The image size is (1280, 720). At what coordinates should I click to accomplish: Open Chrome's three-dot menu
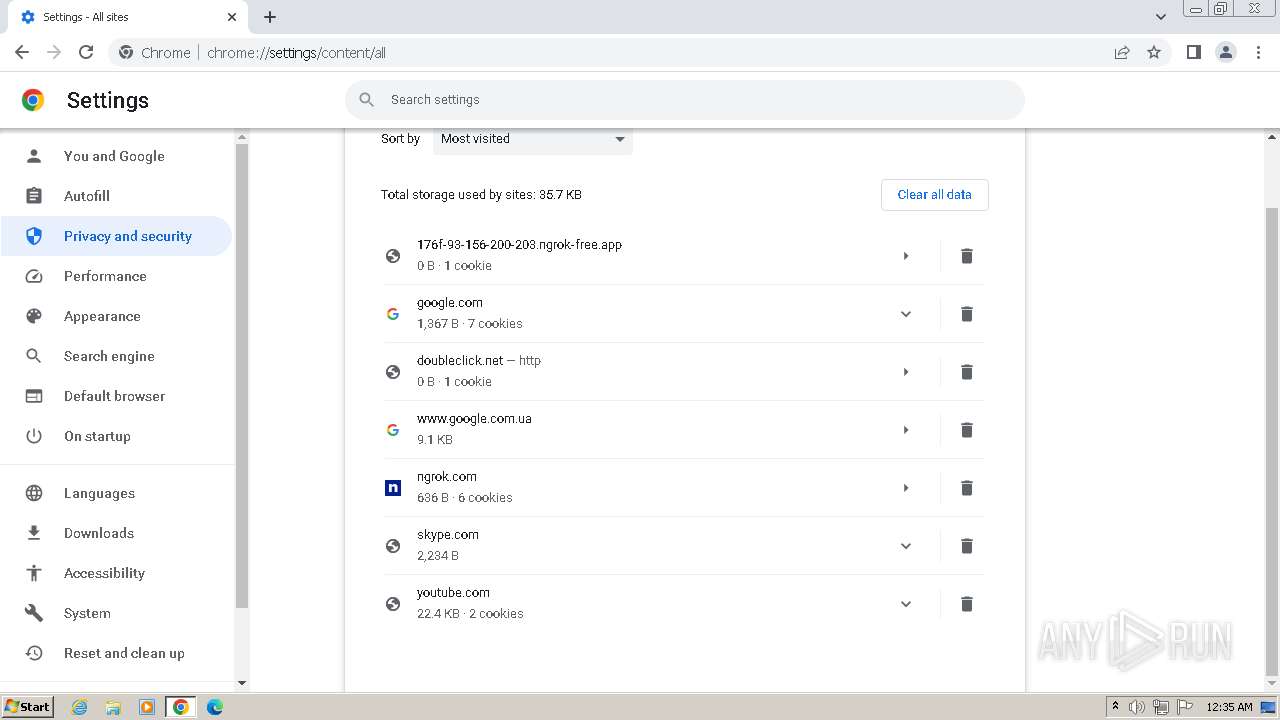point(1259,52)
